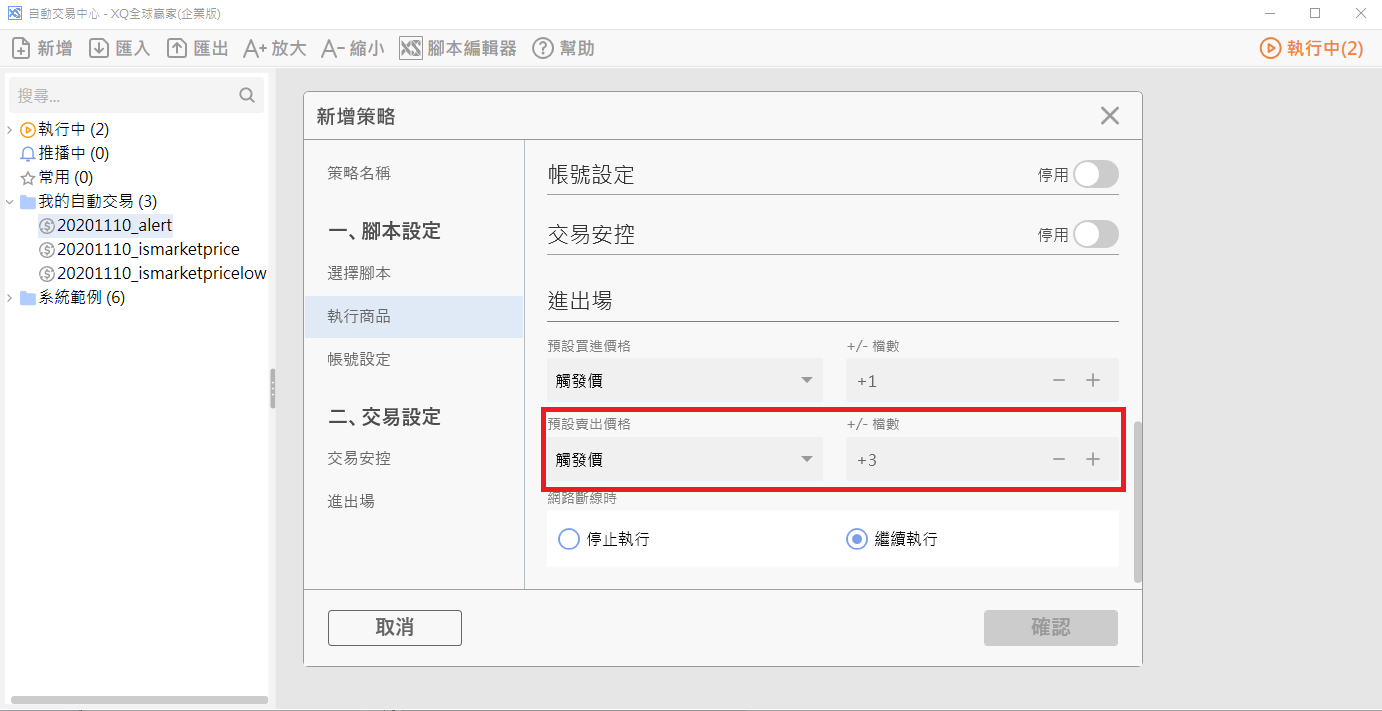Enable the 交易安控 toggle switch

1095,235
